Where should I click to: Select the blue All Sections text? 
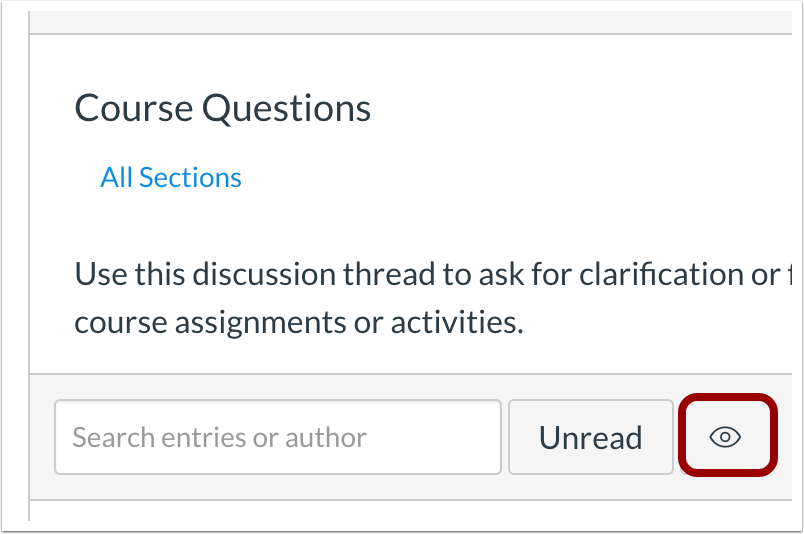click(171, 178)
